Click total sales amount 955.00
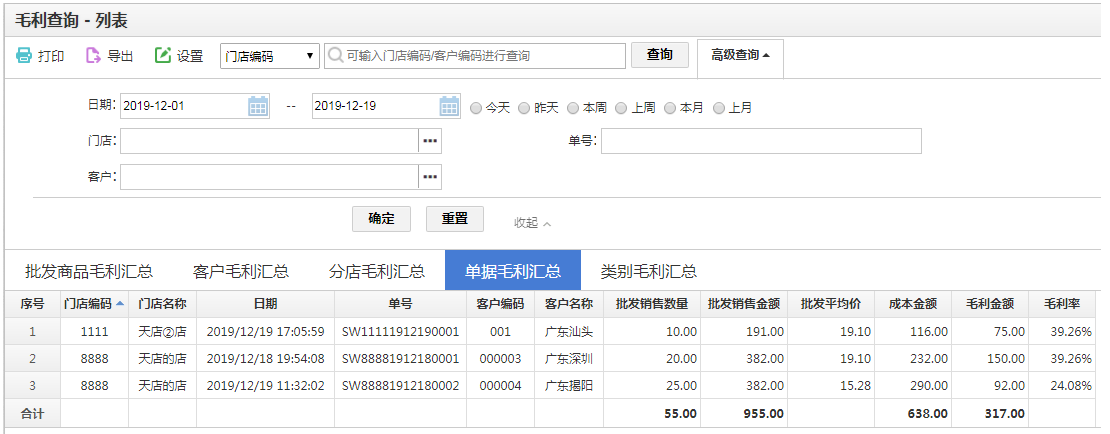Image resolution: width=1110 pixels, height=434 pixels. click(x=762, y=413)
